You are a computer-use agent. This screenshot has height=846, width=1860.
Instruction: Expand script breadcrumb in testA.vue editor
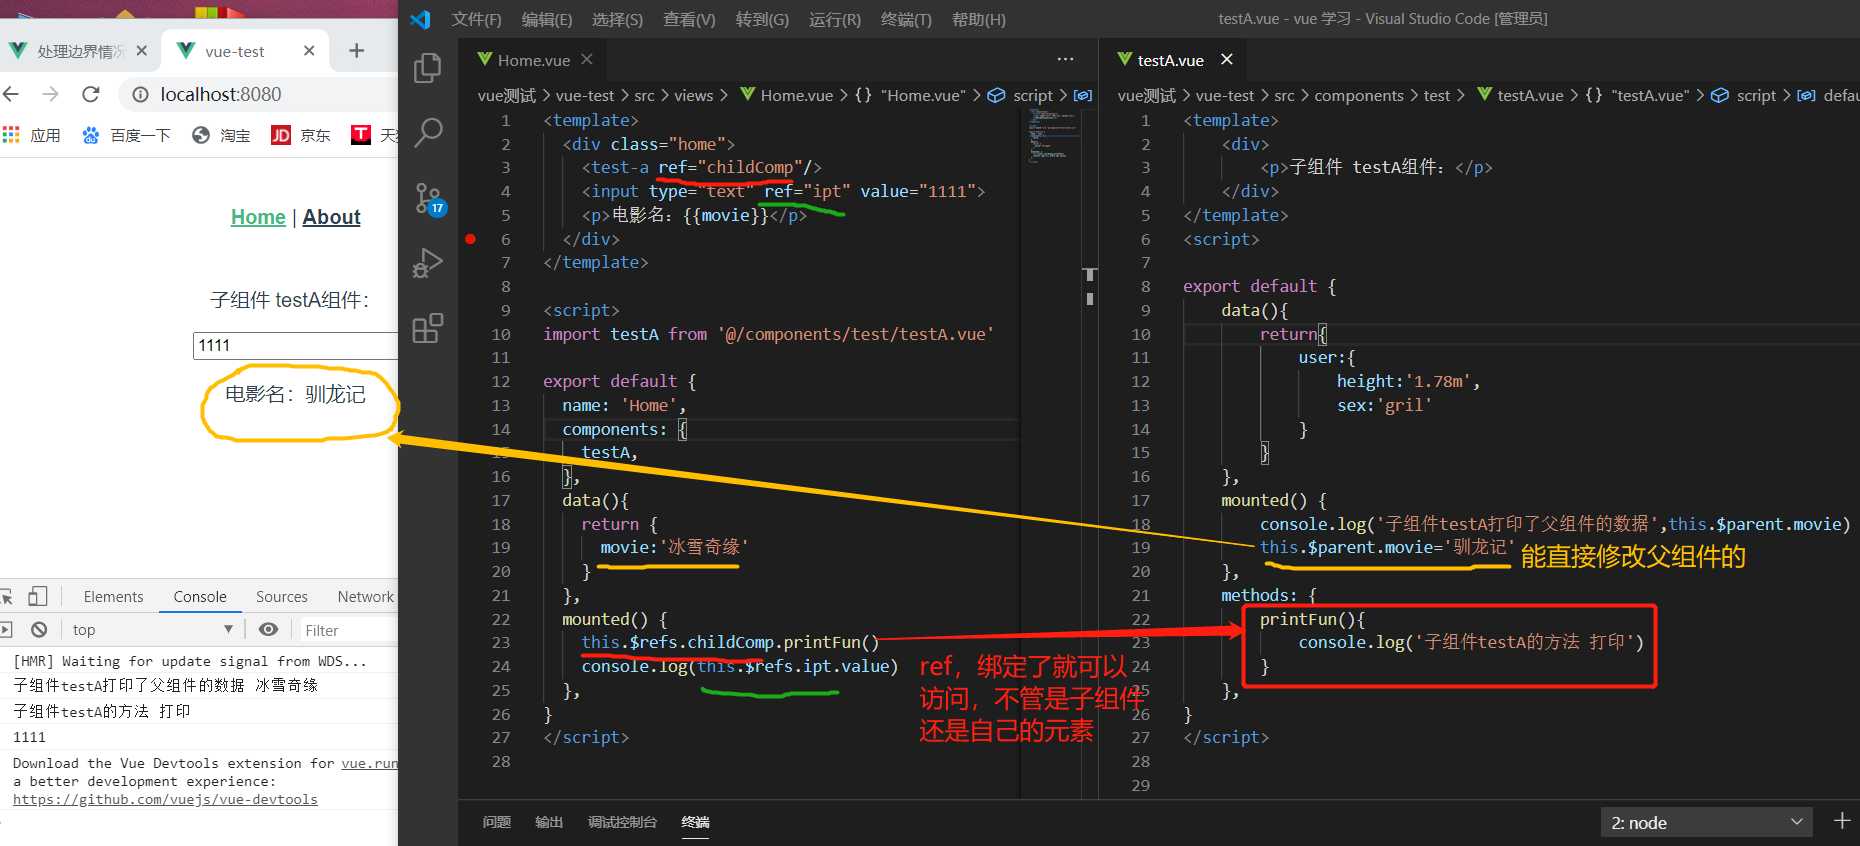click(x=1756, y=95)
